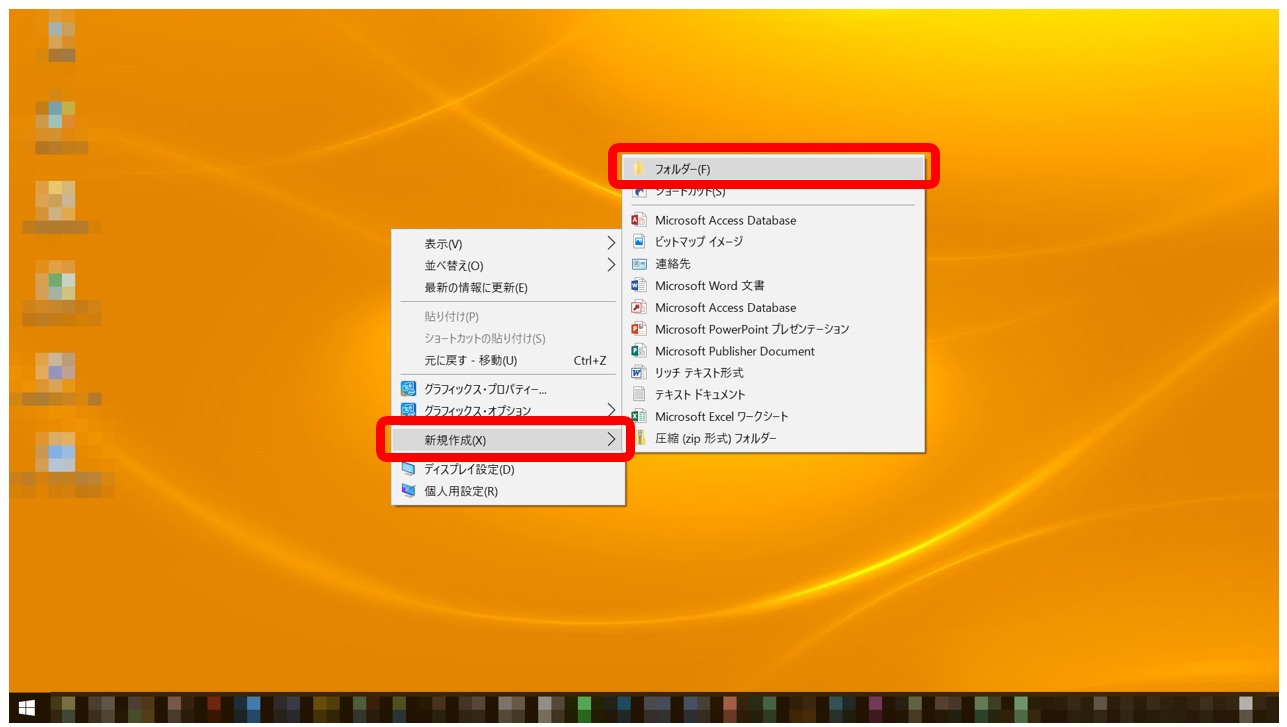Choose 連絡先 from the new item list
1287x727 pixels.
point(672,264)
